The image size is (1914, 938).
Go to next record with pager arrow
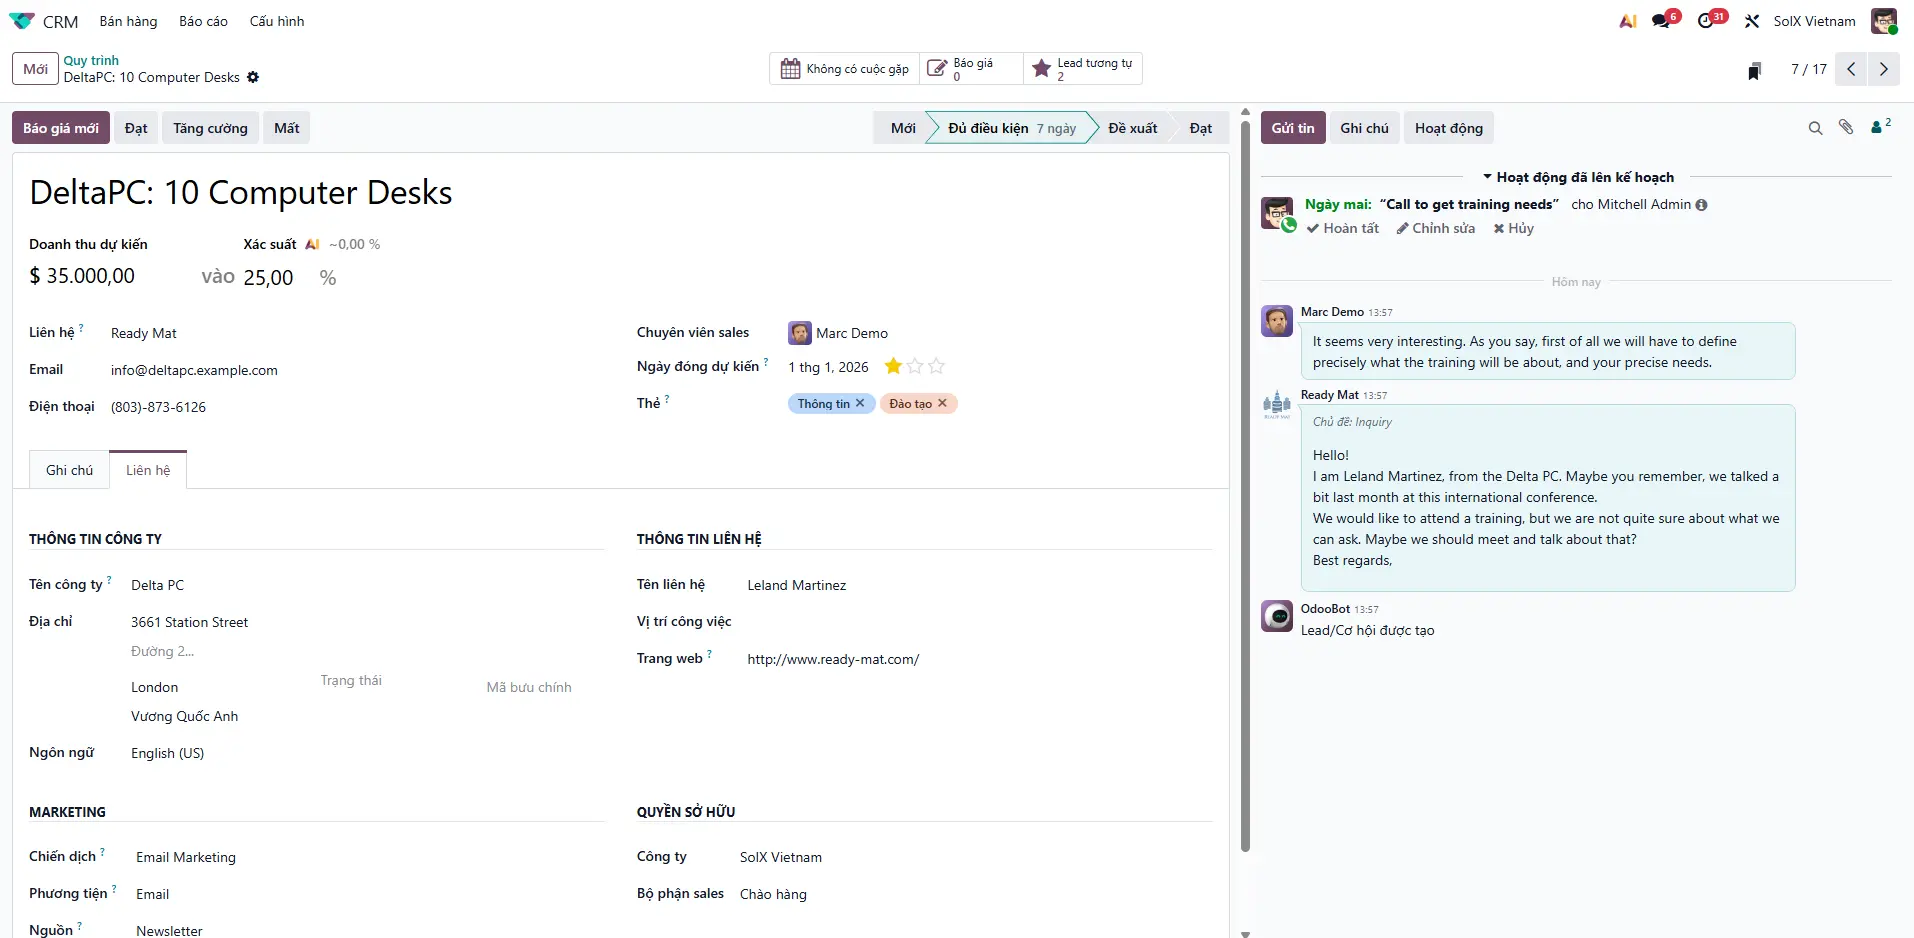pyautogui.click(x=1883, y=69)
